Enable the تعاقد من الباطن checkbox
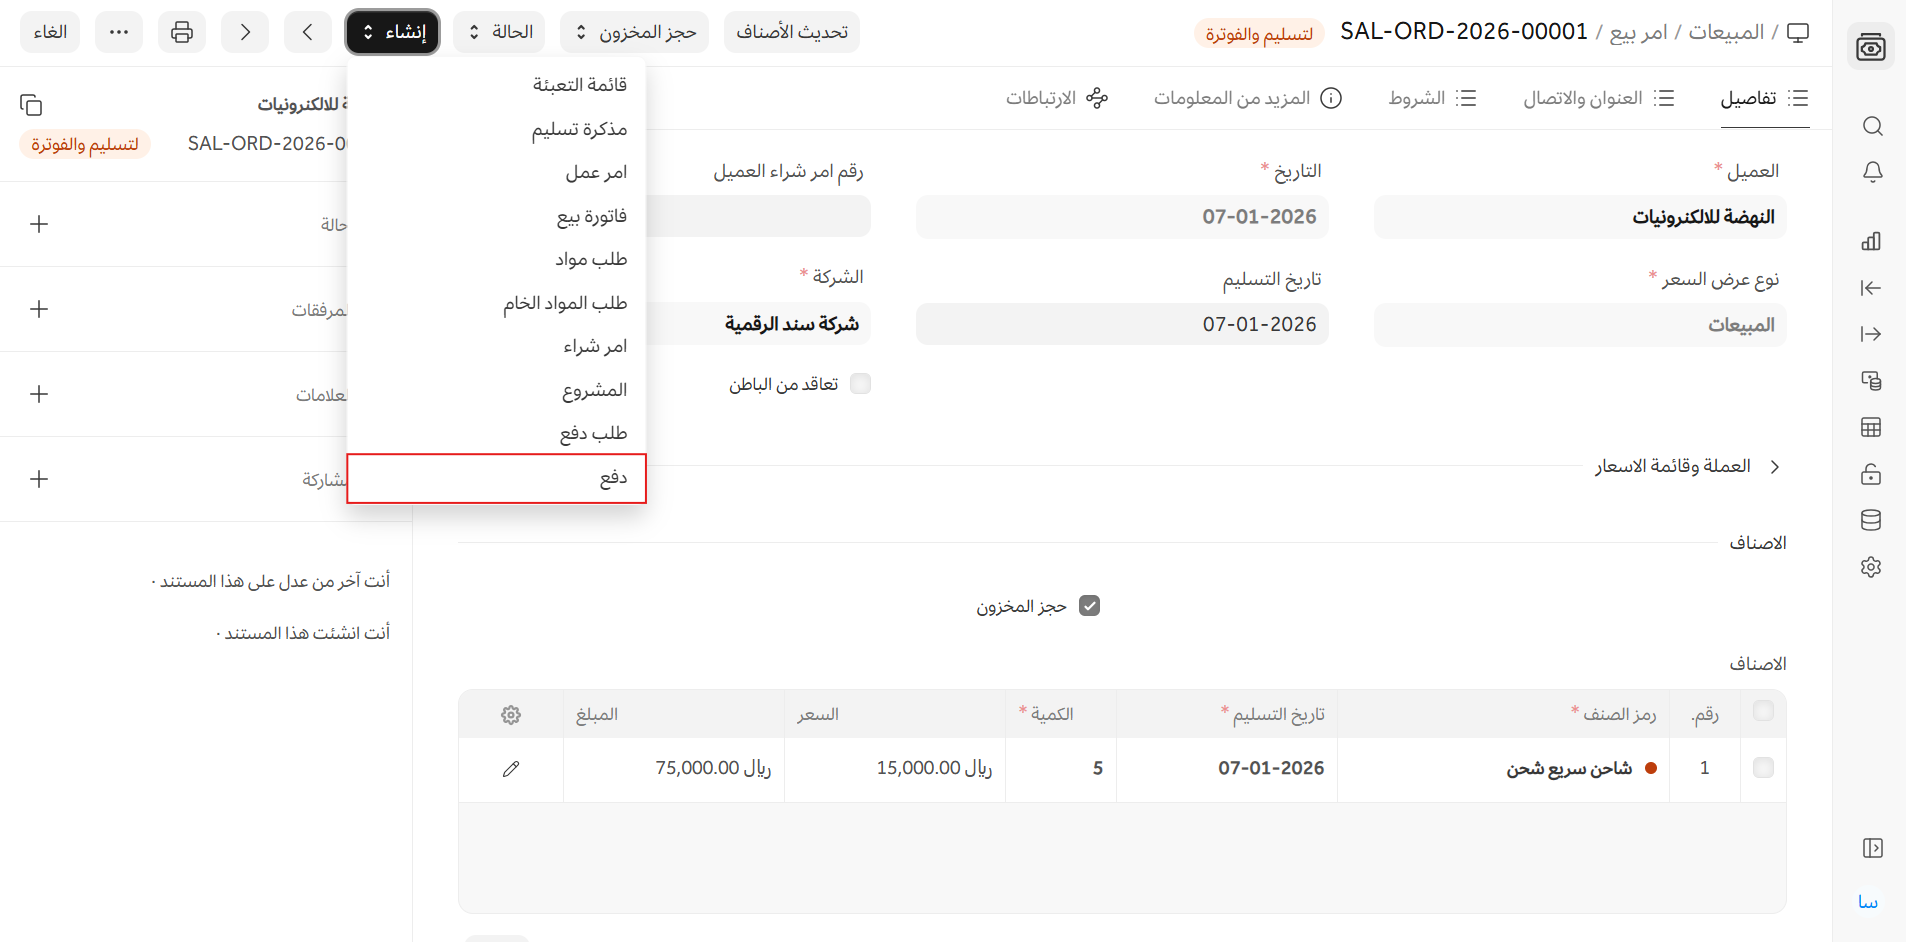The image size is (1906, 942). click(x=860, y=384)
